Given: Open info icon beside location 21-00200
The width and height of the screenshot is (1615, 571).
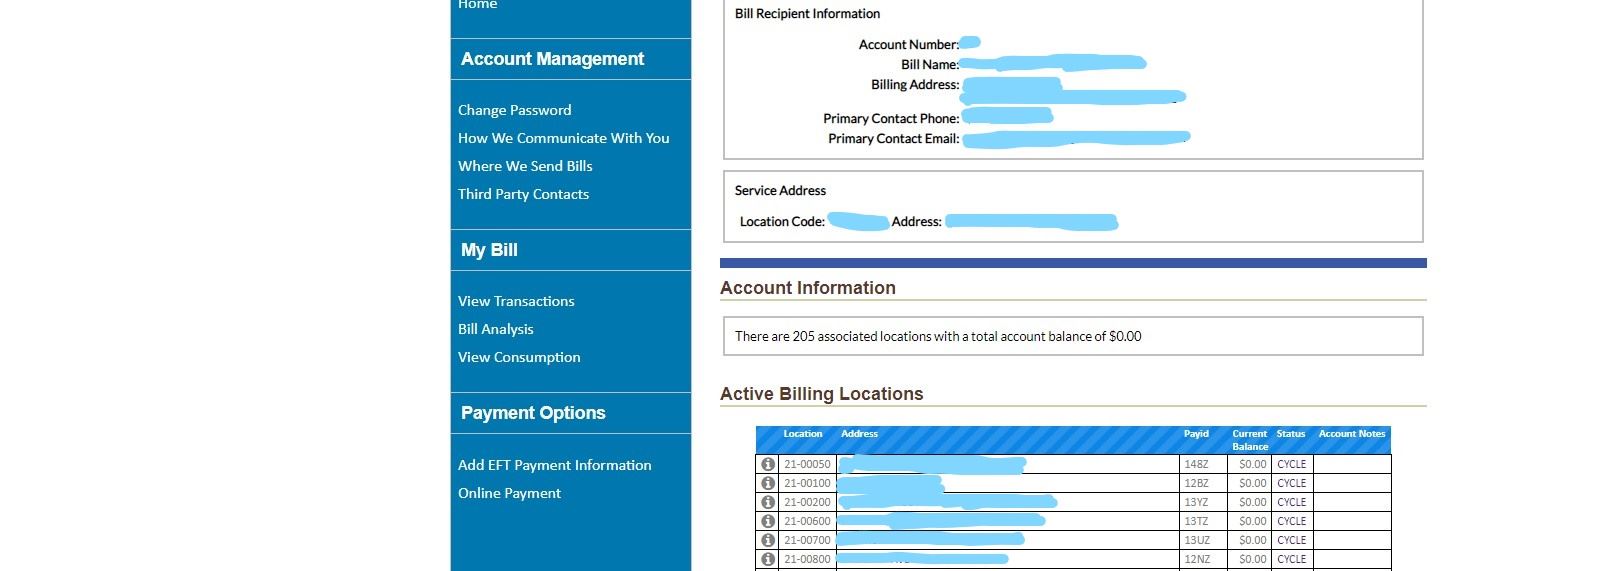Looking at the screenshot, I should [768, 502].
